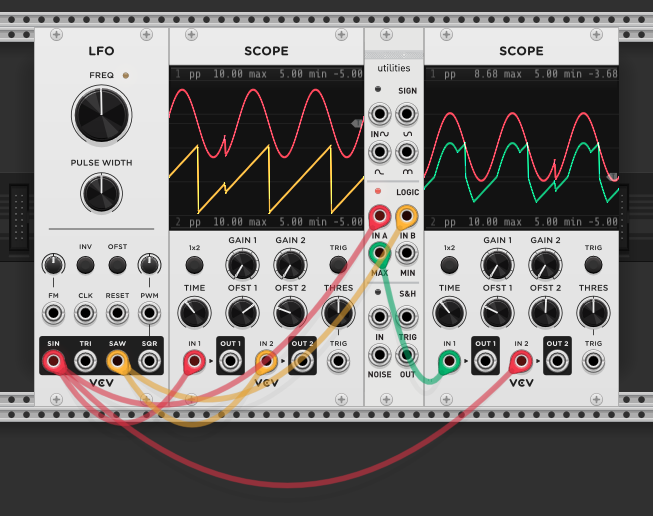The image size is (653, 516).
Task: Click IN 1 jack on right Scope
Action: coord(449,361)
